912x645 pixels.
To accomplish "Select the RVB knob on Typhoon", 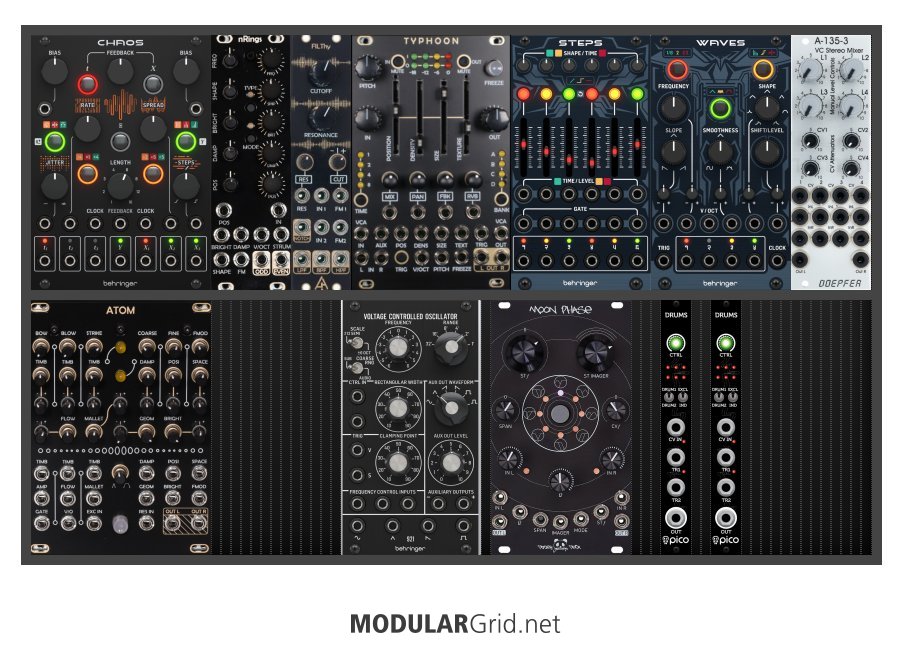I will pyautogui.click(x=473, y=179).
